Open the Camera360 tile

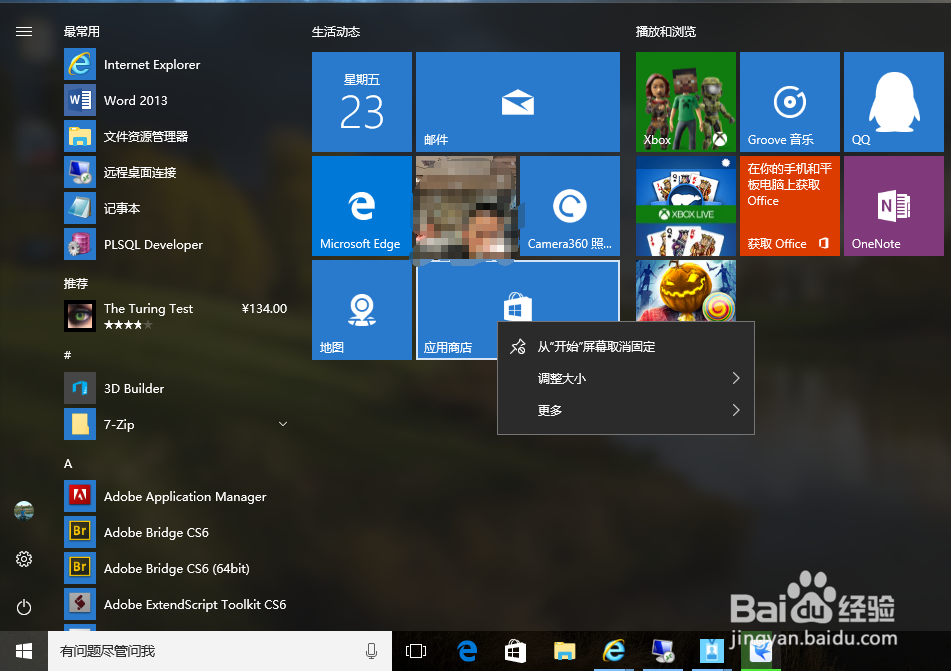click(x=570, y=206)
